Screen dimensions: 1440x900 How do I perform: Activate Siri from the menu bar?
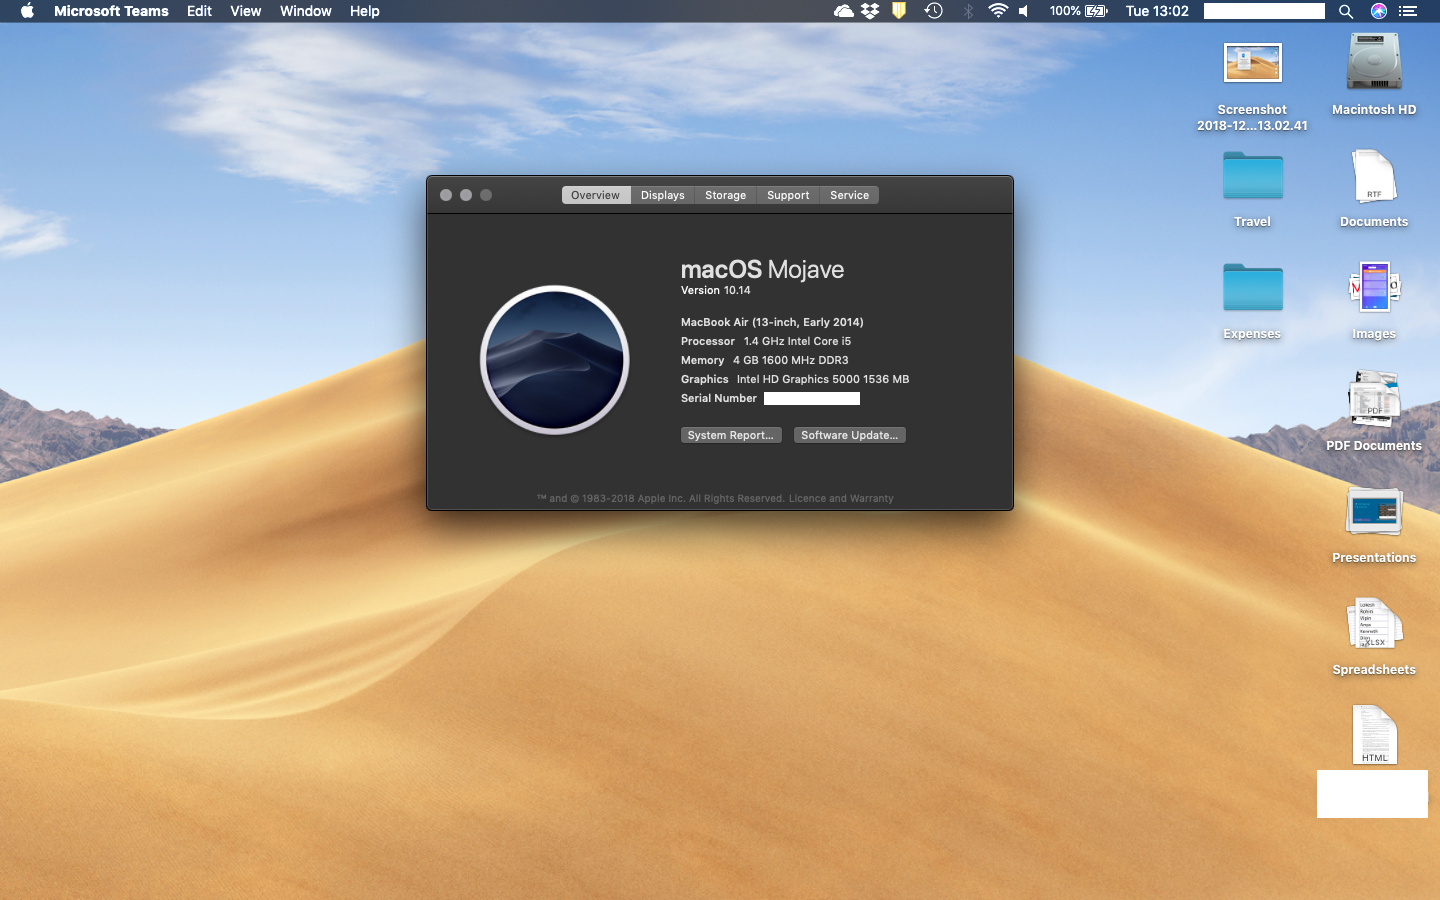click(1378, 11)
